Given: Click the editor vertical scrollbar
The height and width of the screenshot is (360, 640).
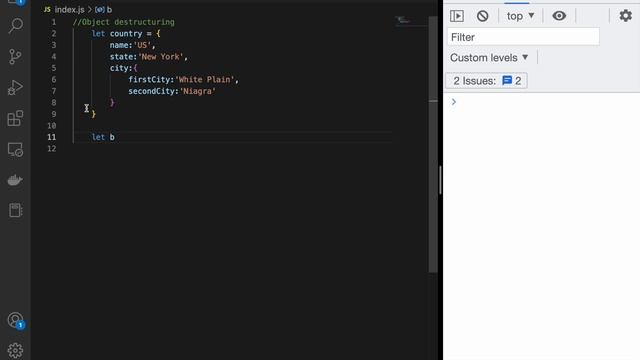Looking at the screenshot, I should pyautogui.click(x=433, y=145).
